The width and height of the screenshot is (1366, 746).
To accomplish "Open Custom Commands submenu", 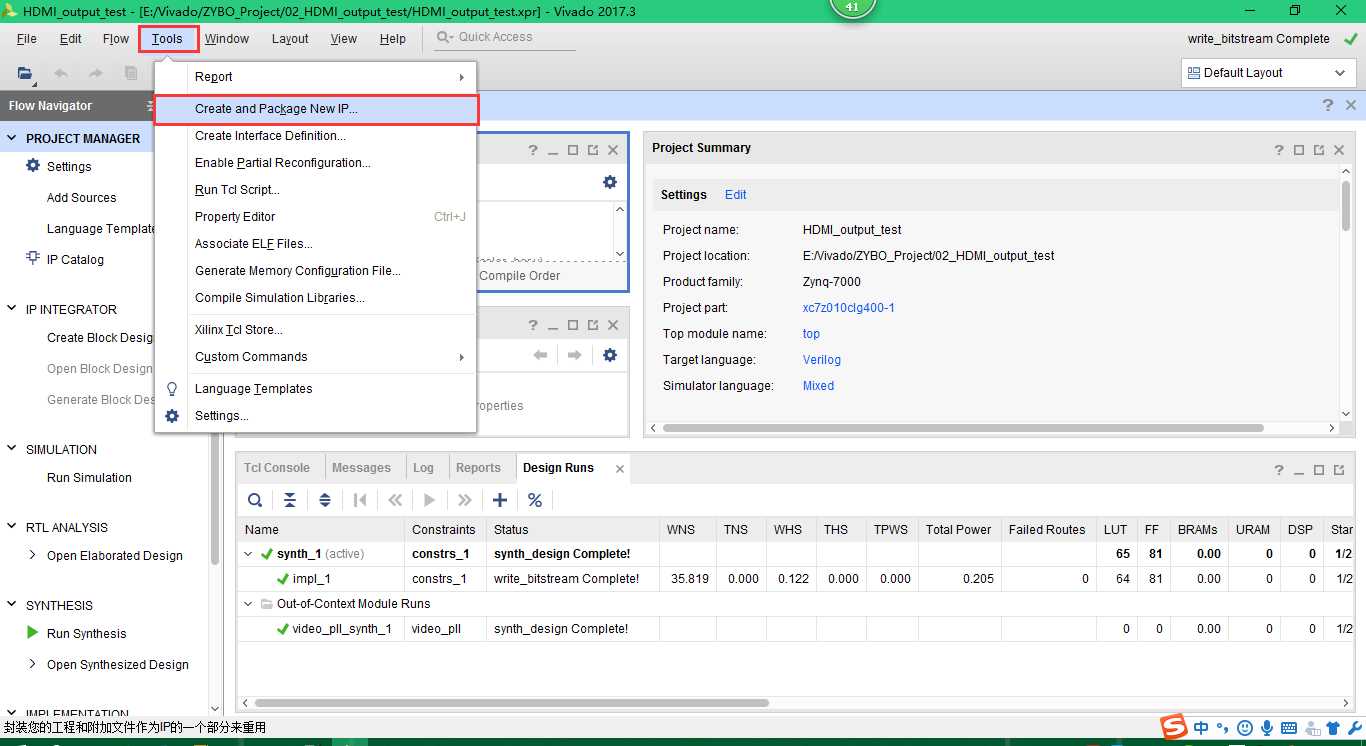I will pyautogui.click(x=316, y=357).
